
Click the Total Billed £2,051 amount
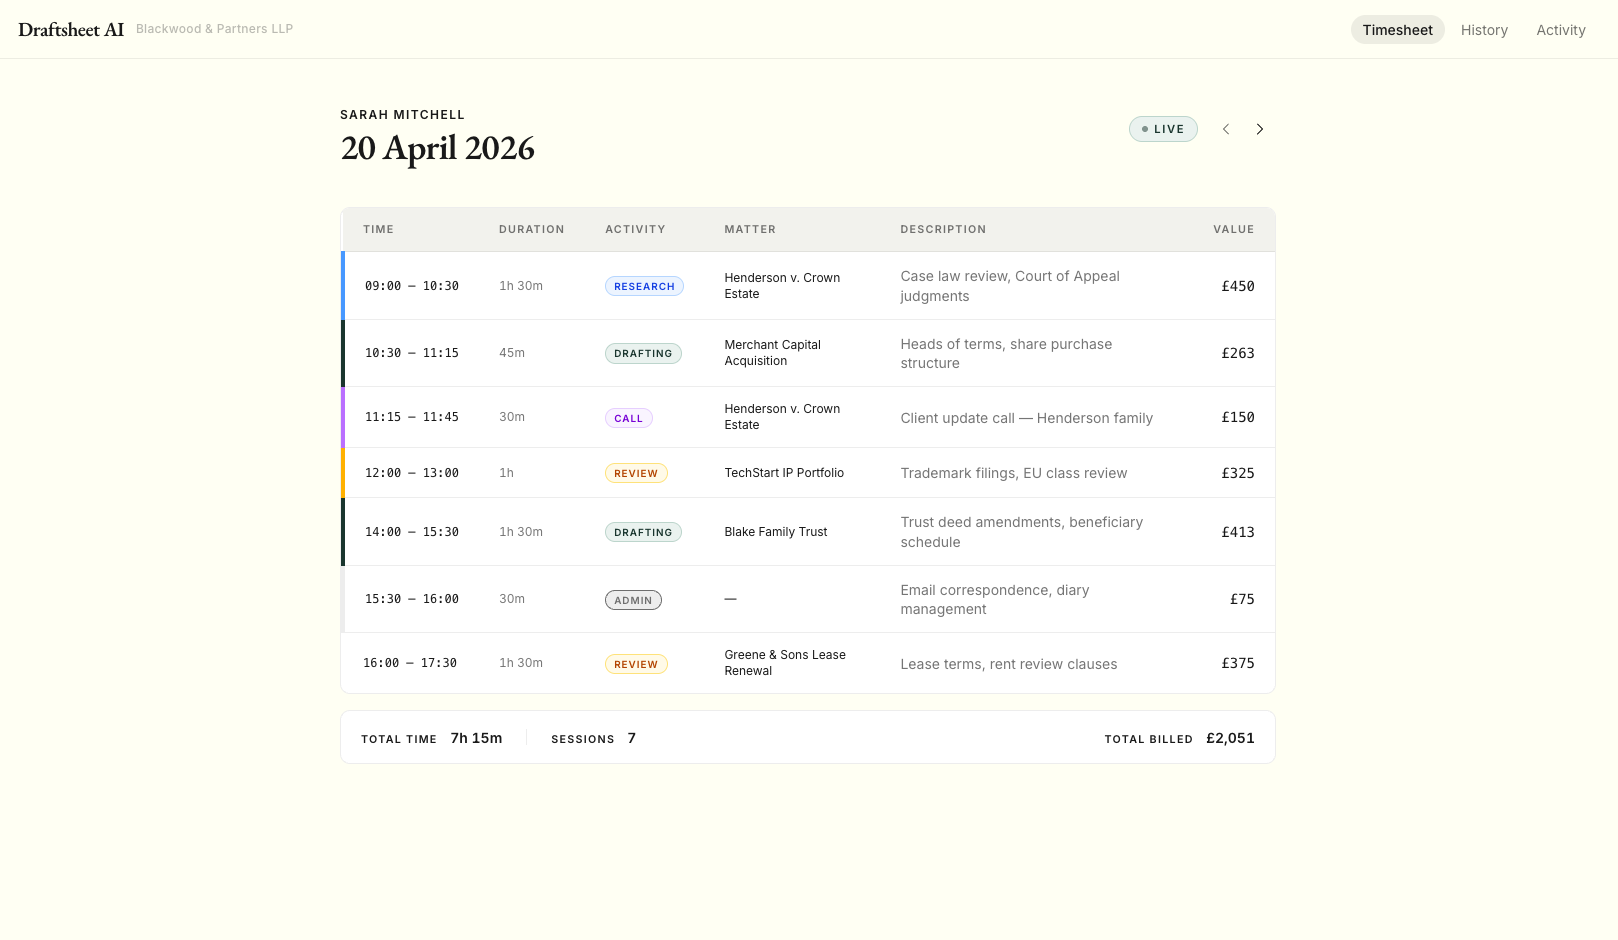pyautogui.click(x=1229, y=738)
